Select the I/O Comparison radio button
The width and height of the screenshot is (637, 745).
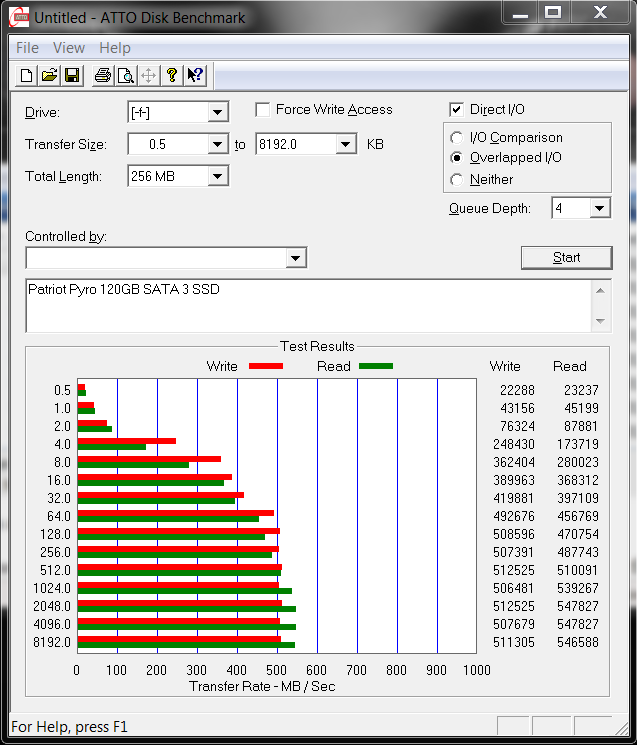click(457, 138)
